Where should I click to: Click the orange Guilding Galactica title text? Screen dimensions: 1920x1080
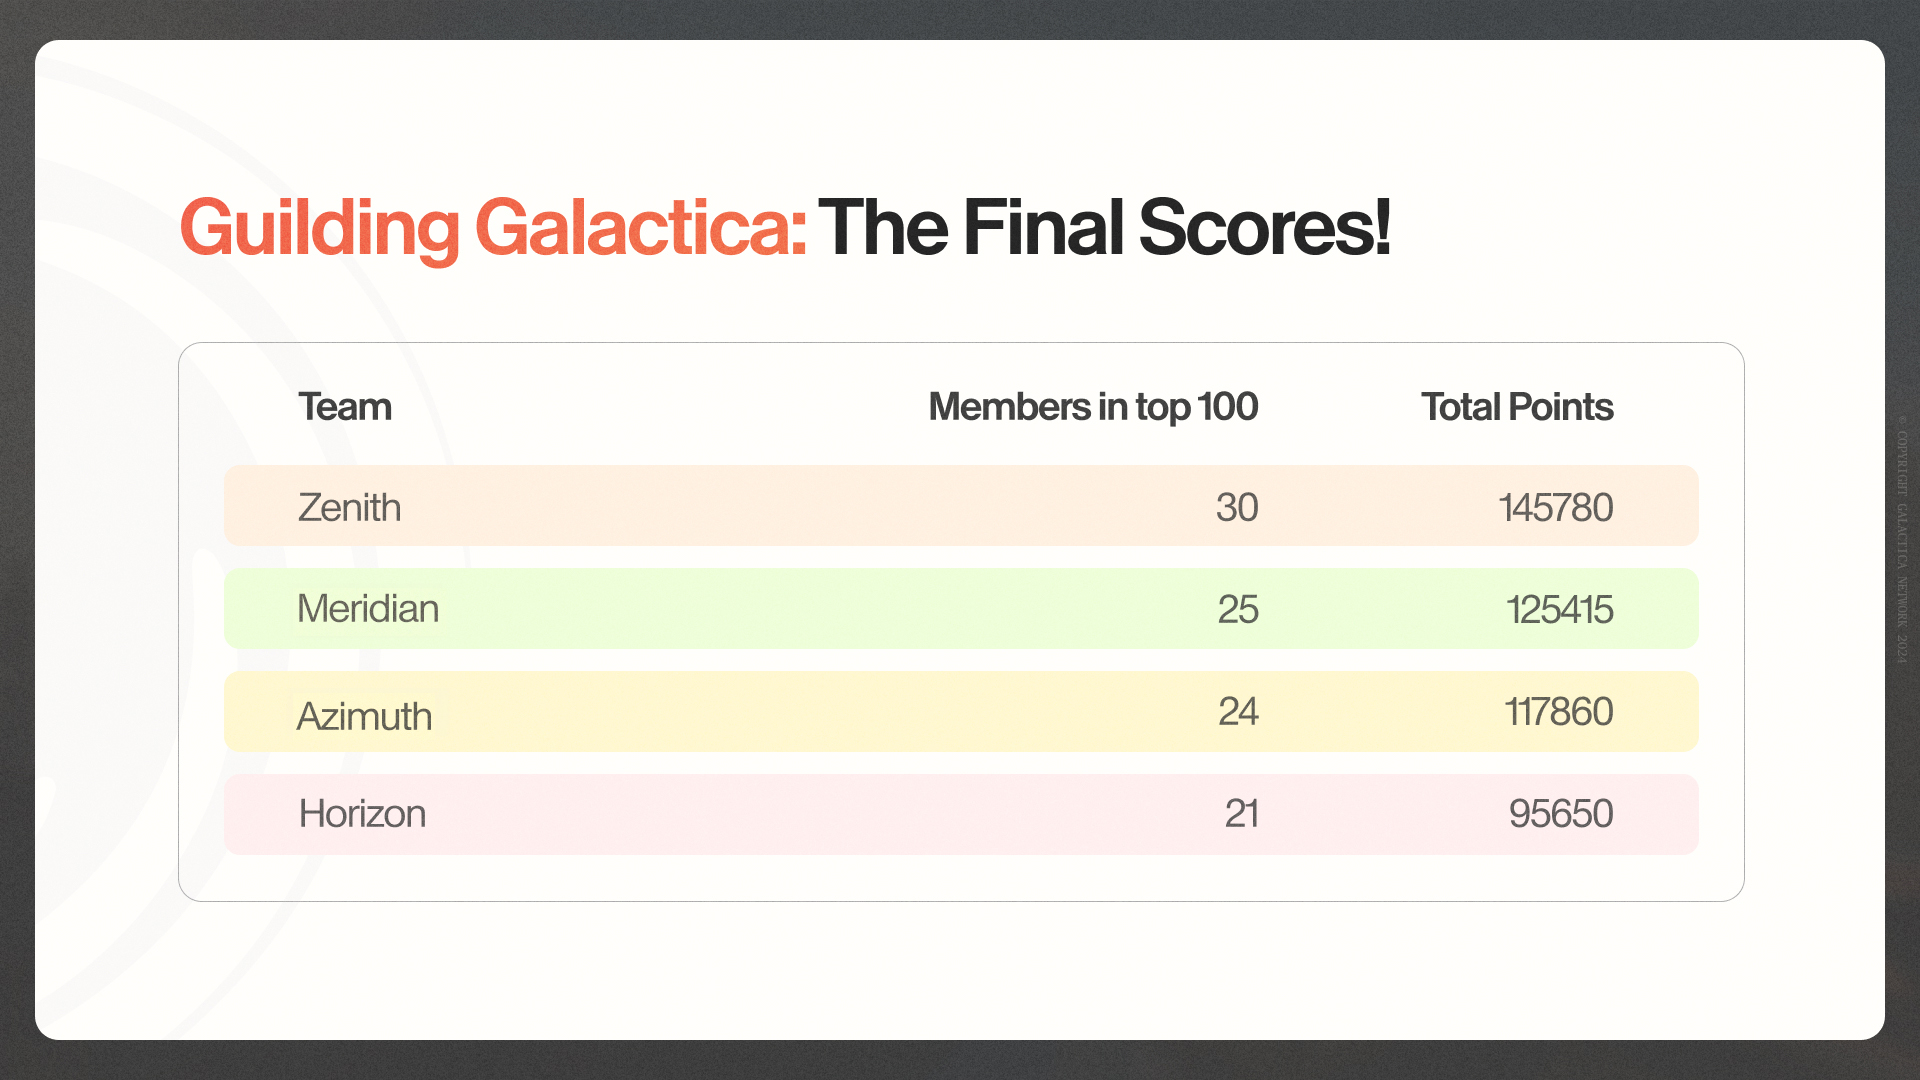pyautogui.click(x=493, y=228)
